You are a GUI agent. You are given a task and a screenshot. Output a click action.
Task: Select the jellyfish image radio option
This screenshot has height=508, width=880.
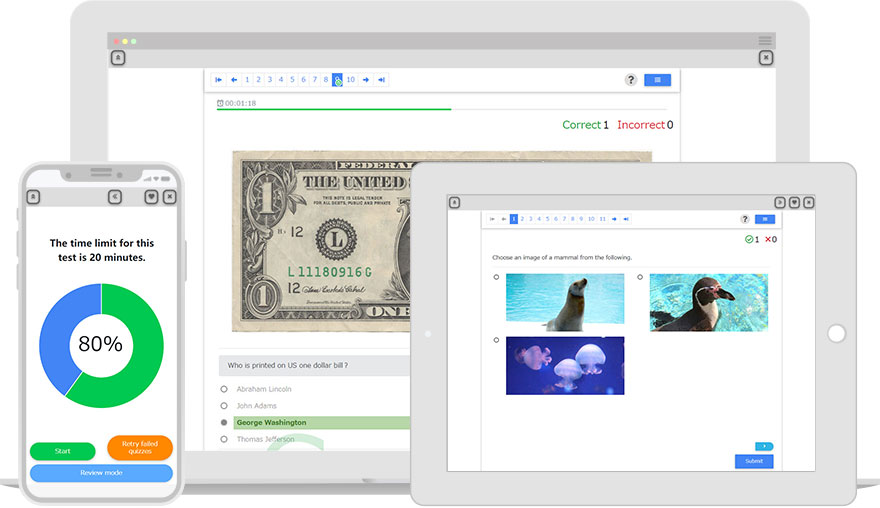click(x=496, y=340)
